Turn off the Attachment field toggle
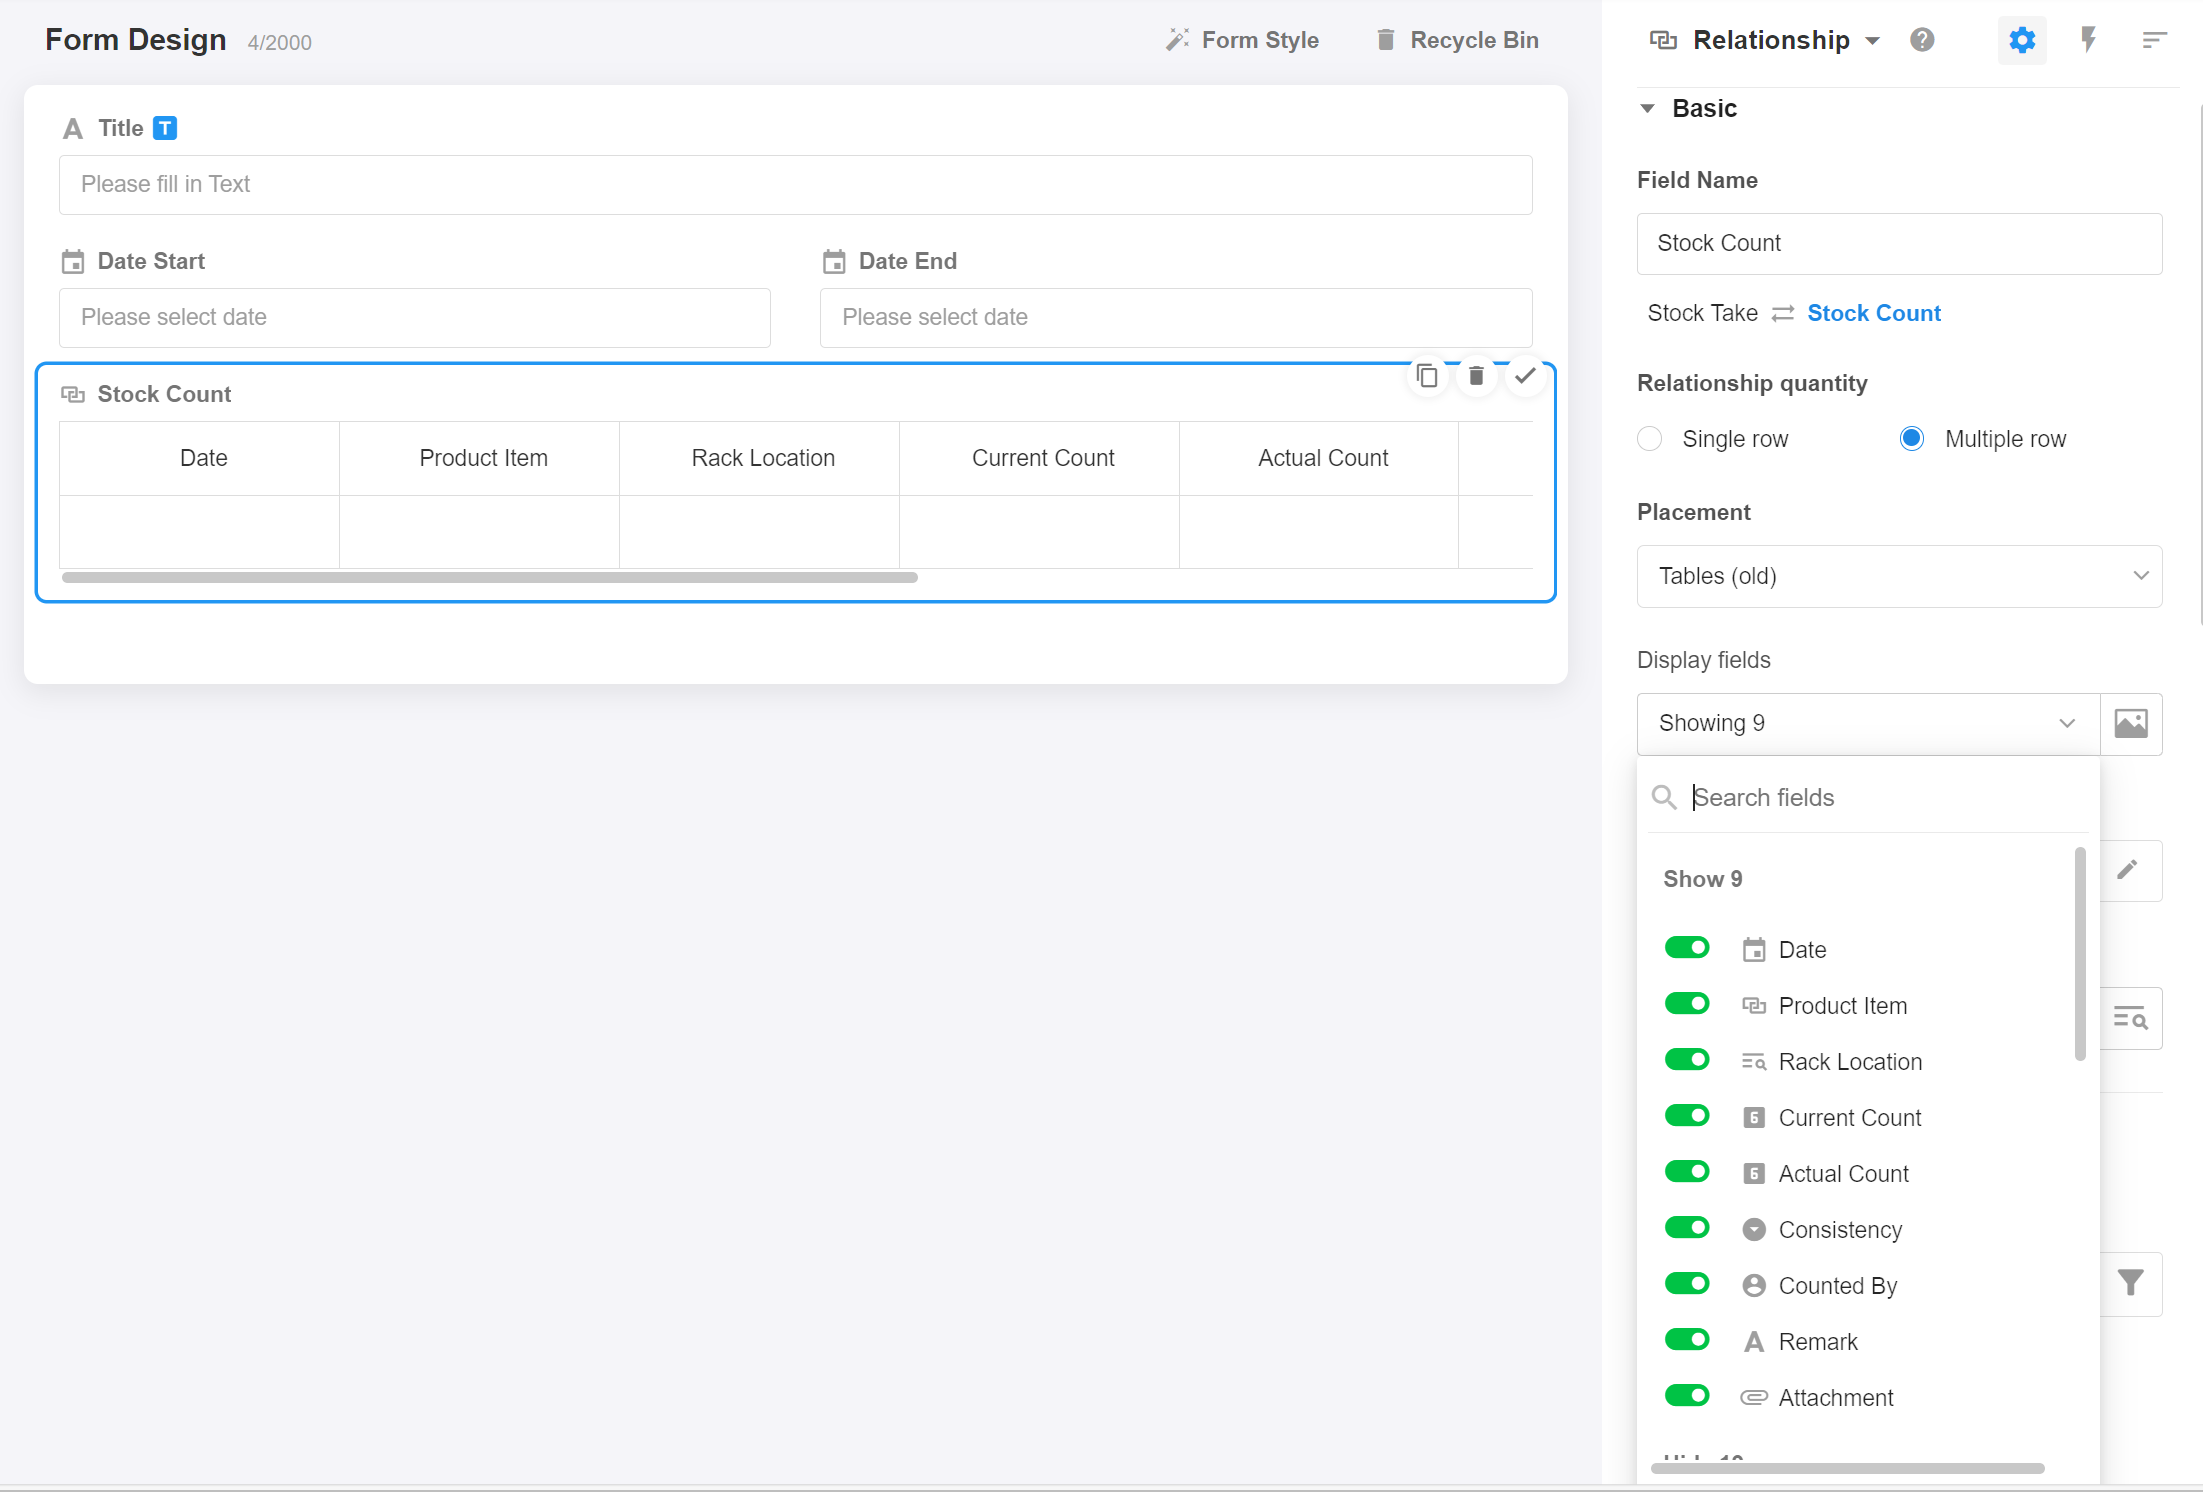This screenshot has width=2203, height=1492. pyautogui.click(x=1687, y=1396)
